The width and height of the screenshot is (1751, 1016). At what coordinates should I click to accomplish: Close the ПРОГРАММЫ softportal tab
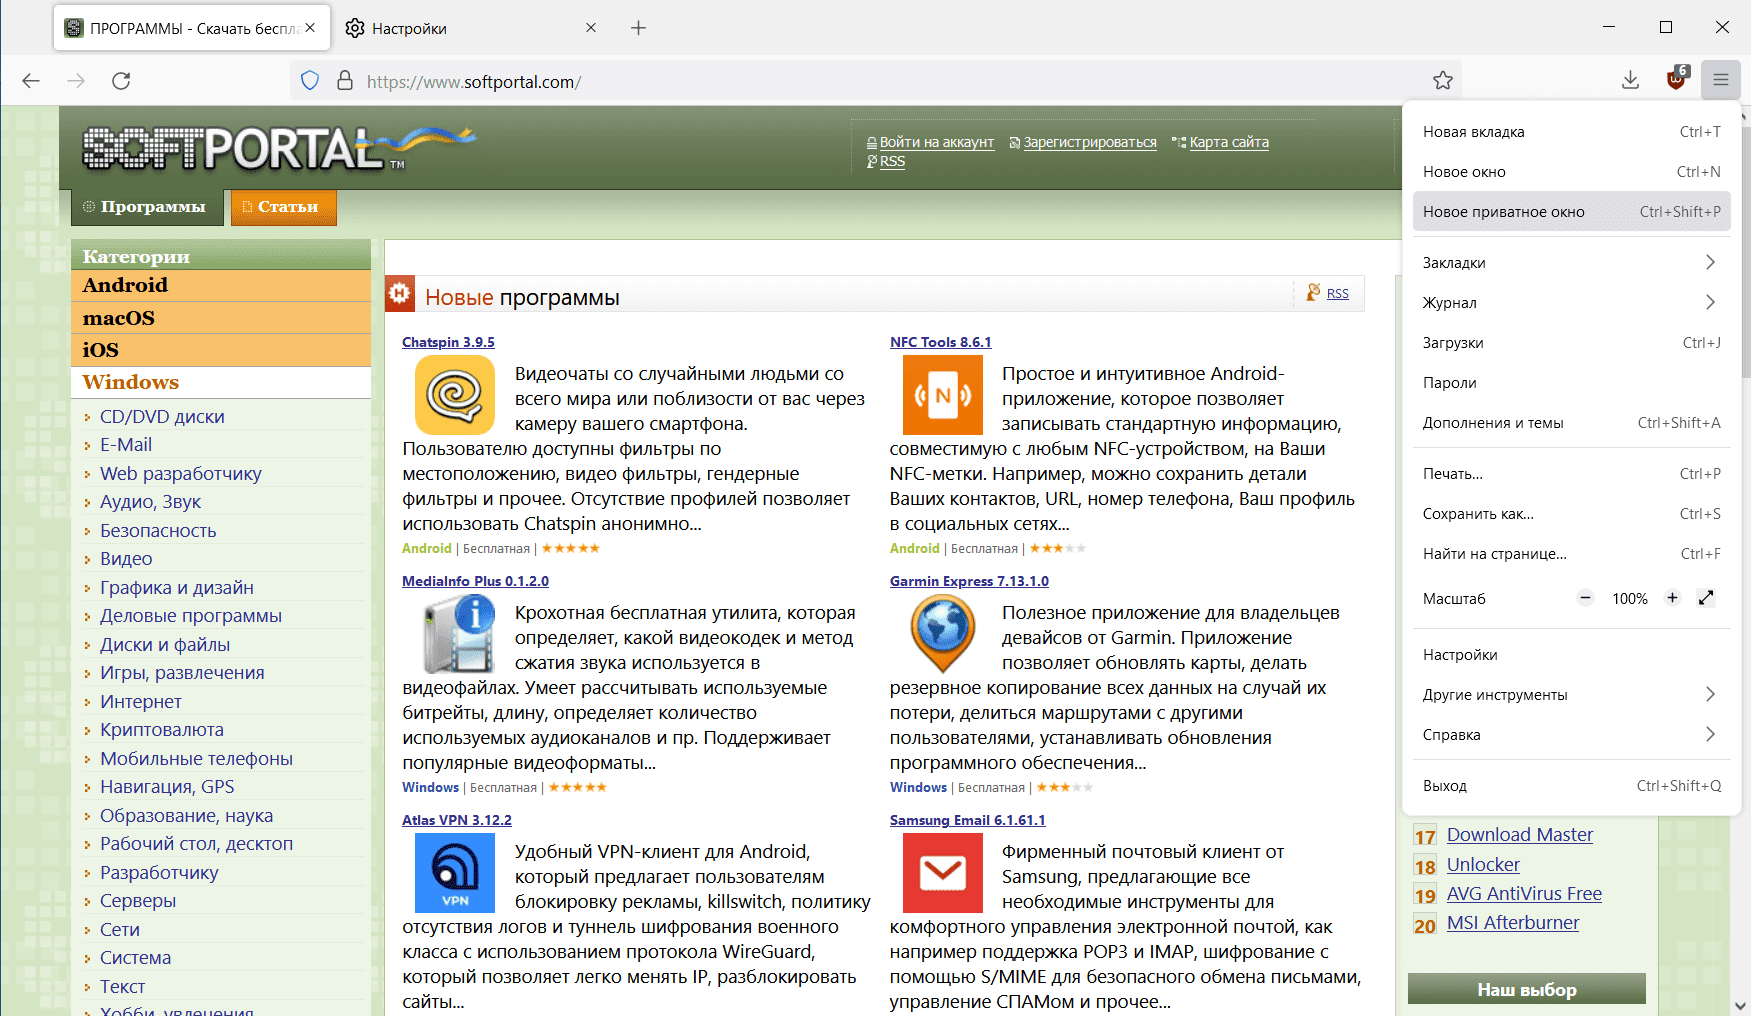point(310,28)
